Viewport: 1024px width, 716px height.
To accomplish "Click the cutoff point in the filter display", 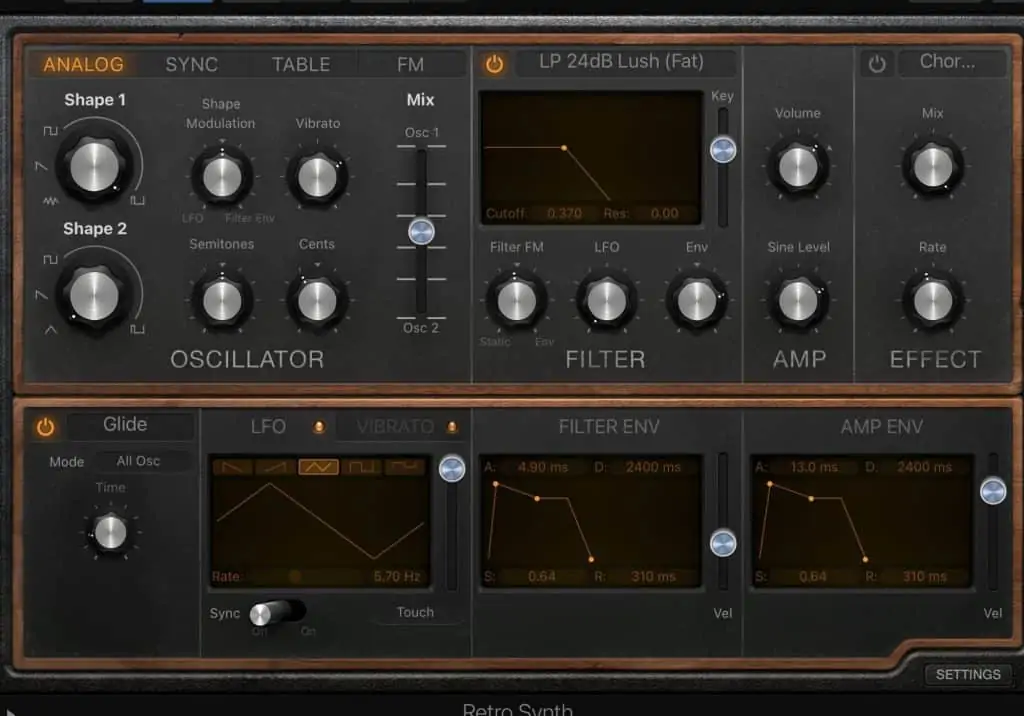I will 564,148.
